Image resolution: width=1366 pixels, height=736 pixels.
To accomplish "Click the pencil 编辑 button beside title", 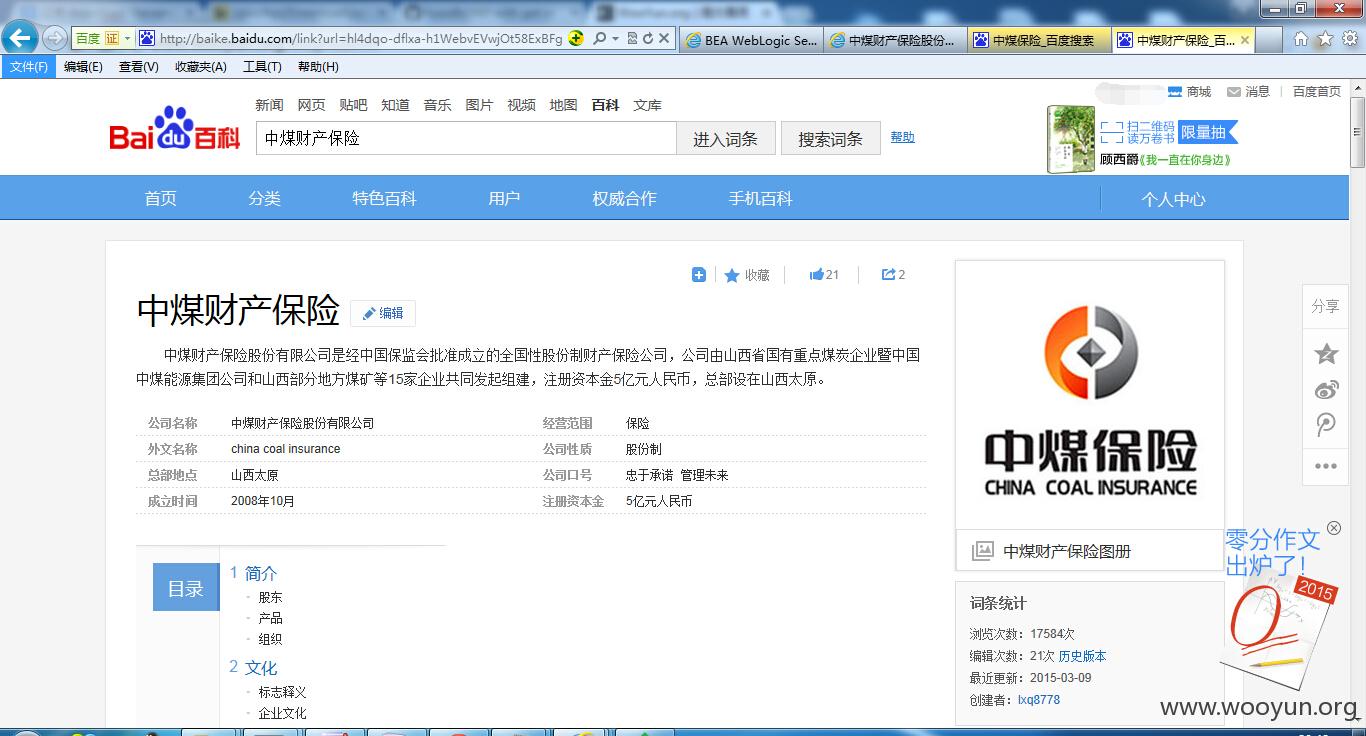I will 383,313.
